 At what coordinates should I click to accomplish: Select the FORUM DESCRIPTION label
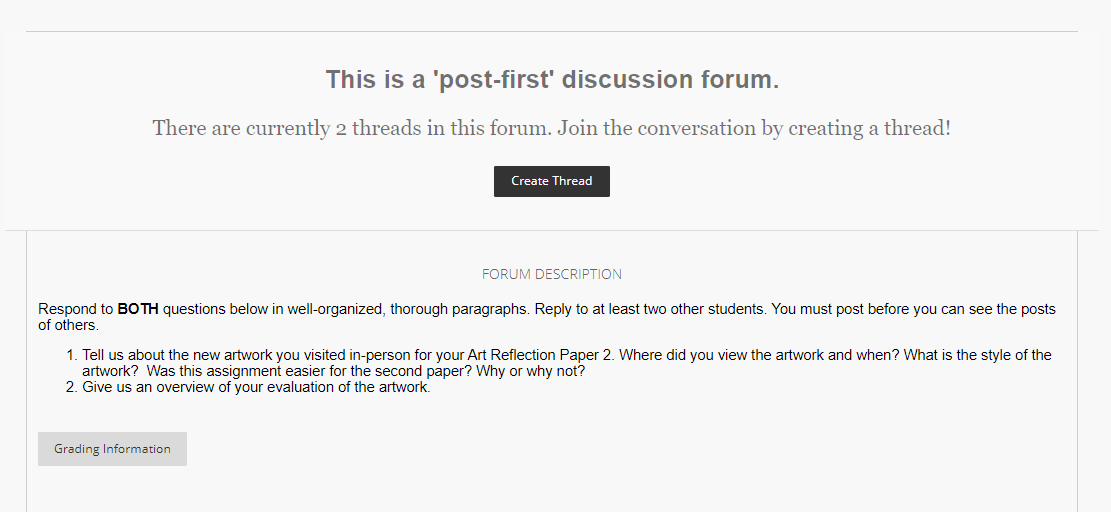[x=551, y=274]
